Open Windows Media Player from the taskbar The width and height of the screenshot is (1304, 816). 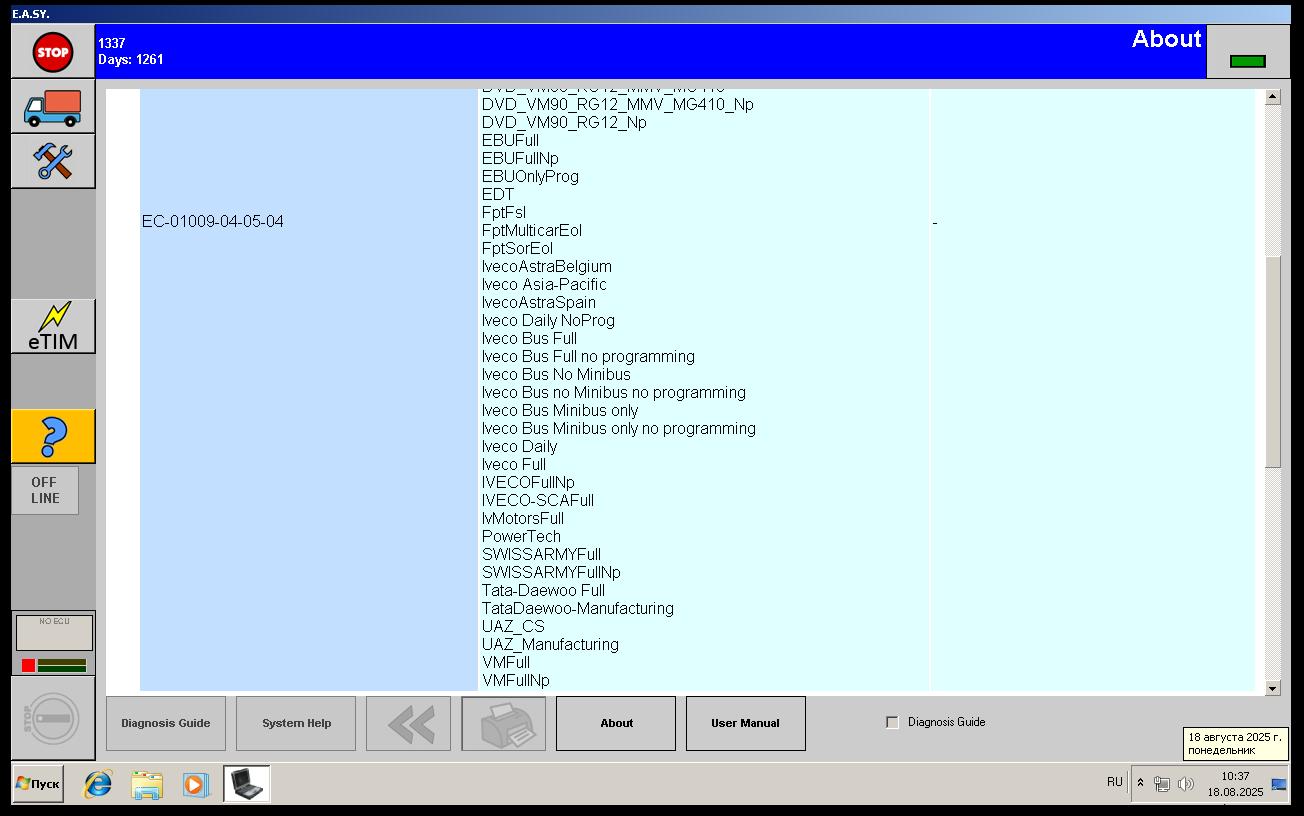196,784
